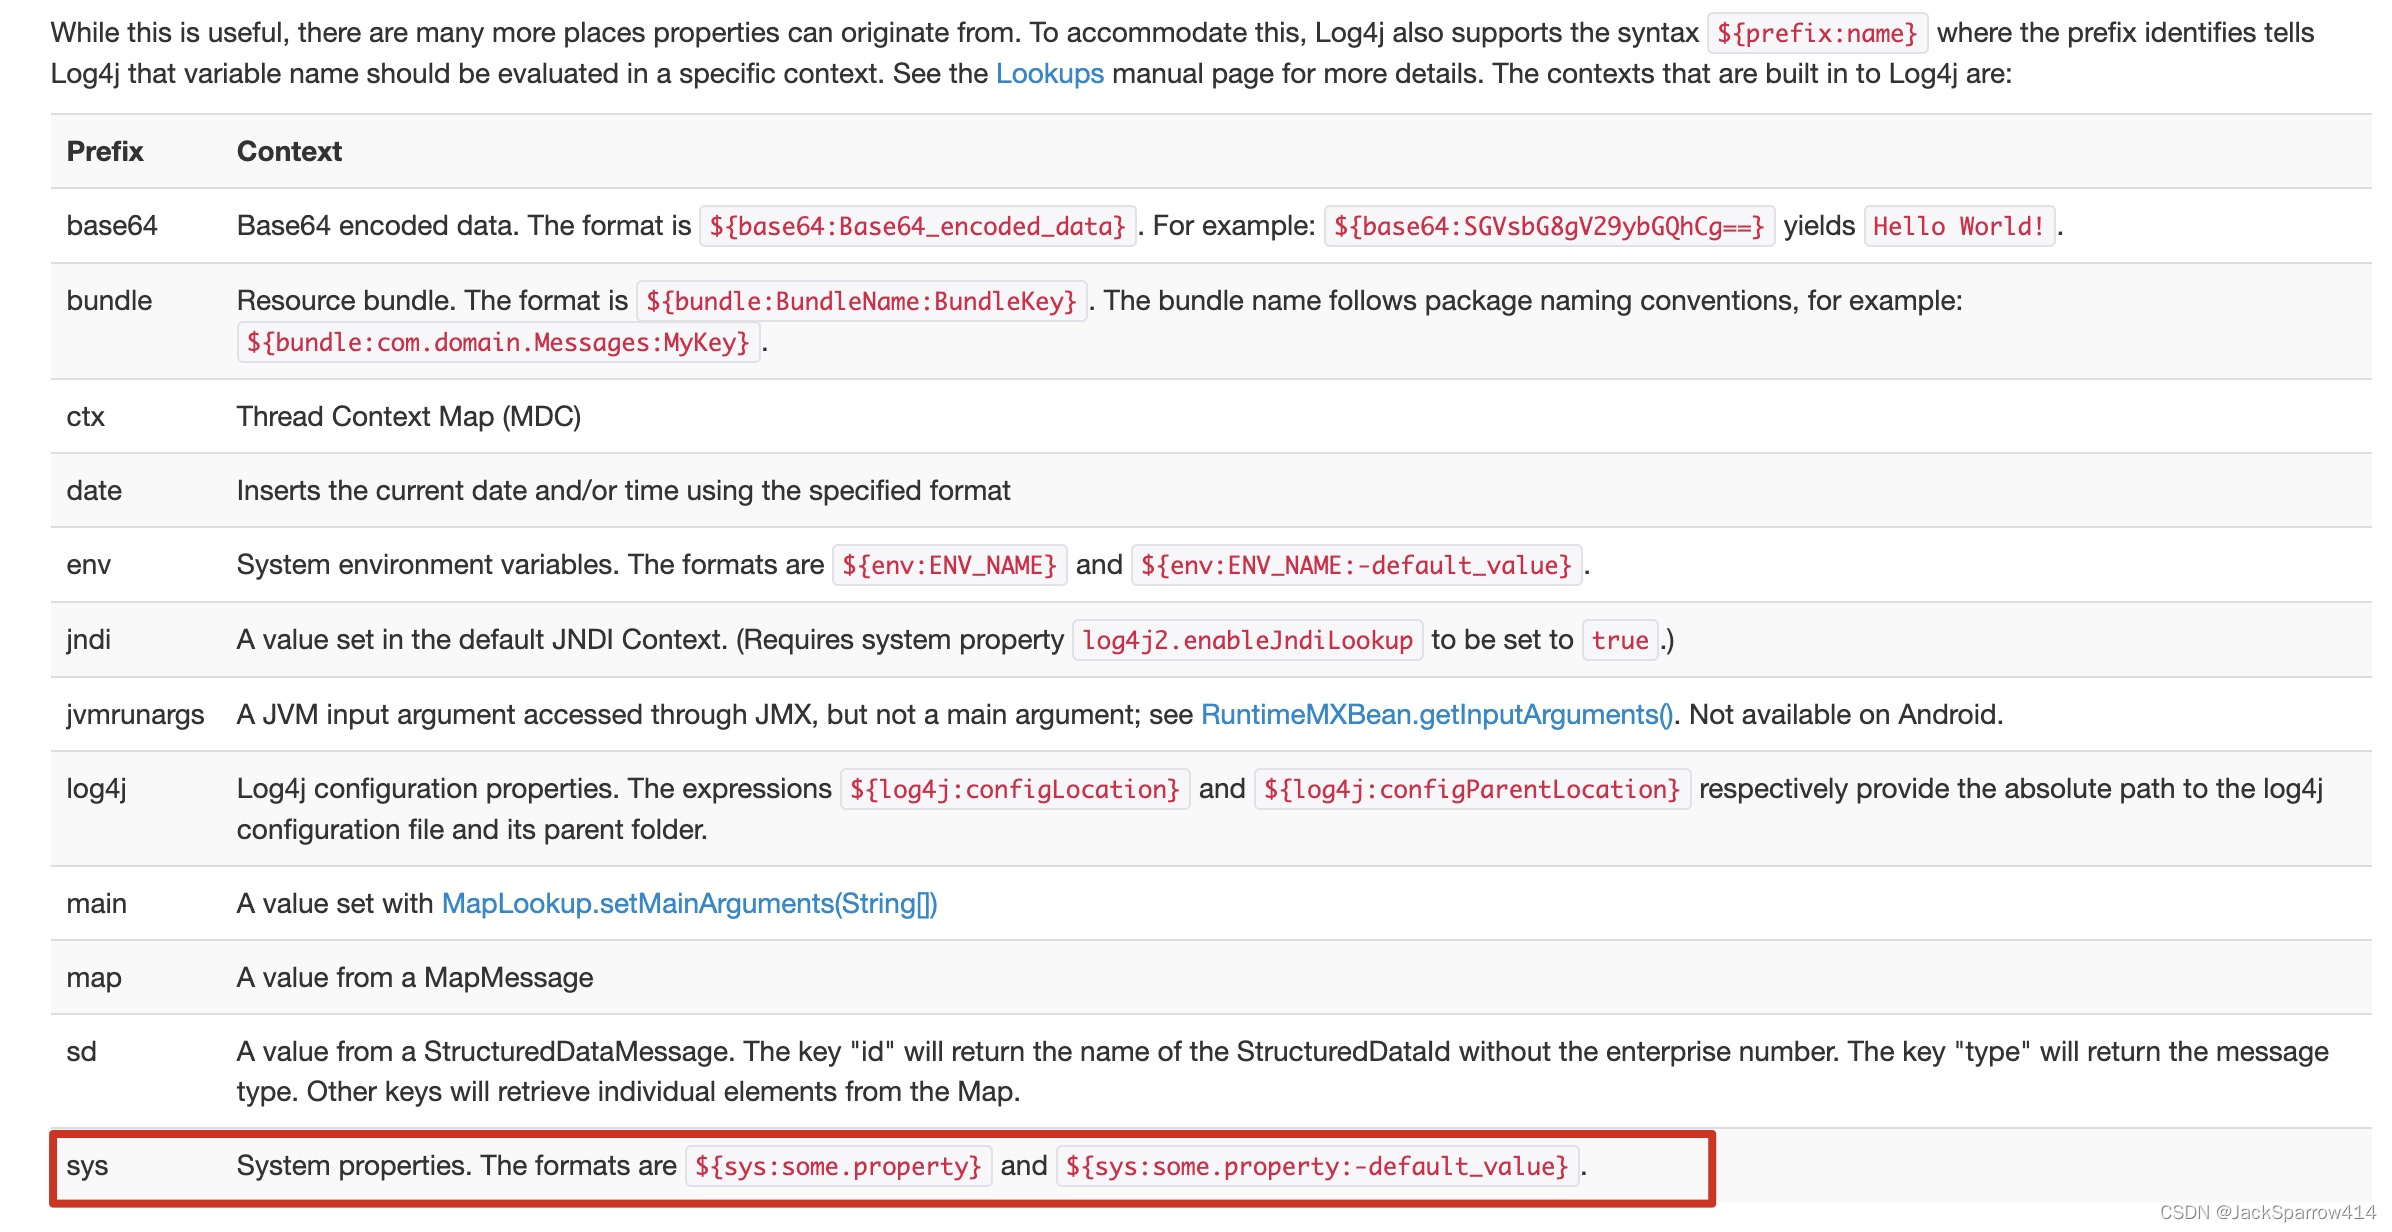The image size is (2392, 1232).
Task: Click the base64 example SGVsbG8gV29ybGQhCg== code
Action: (x=1548, y=227)
